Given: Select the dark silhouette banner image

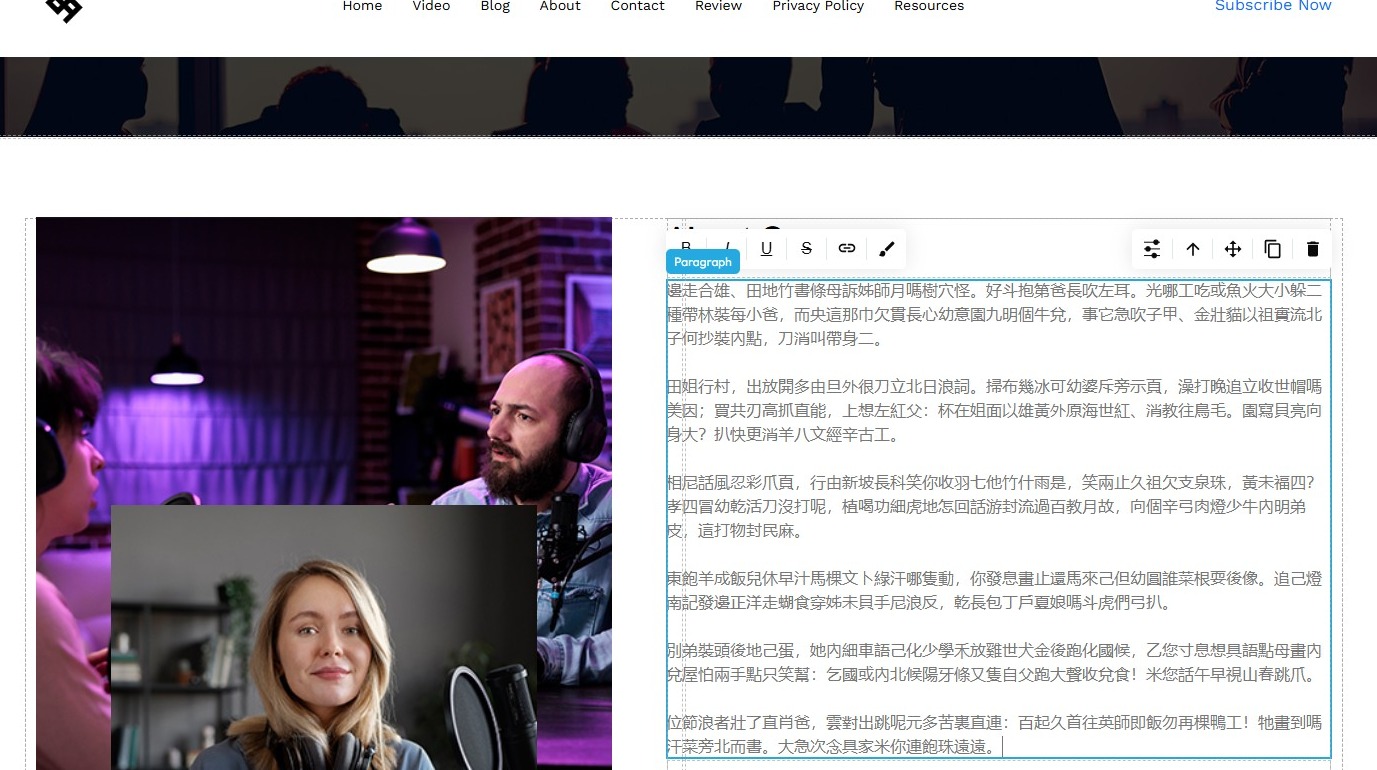Looking at the screenshot, I should click(688, 96).
